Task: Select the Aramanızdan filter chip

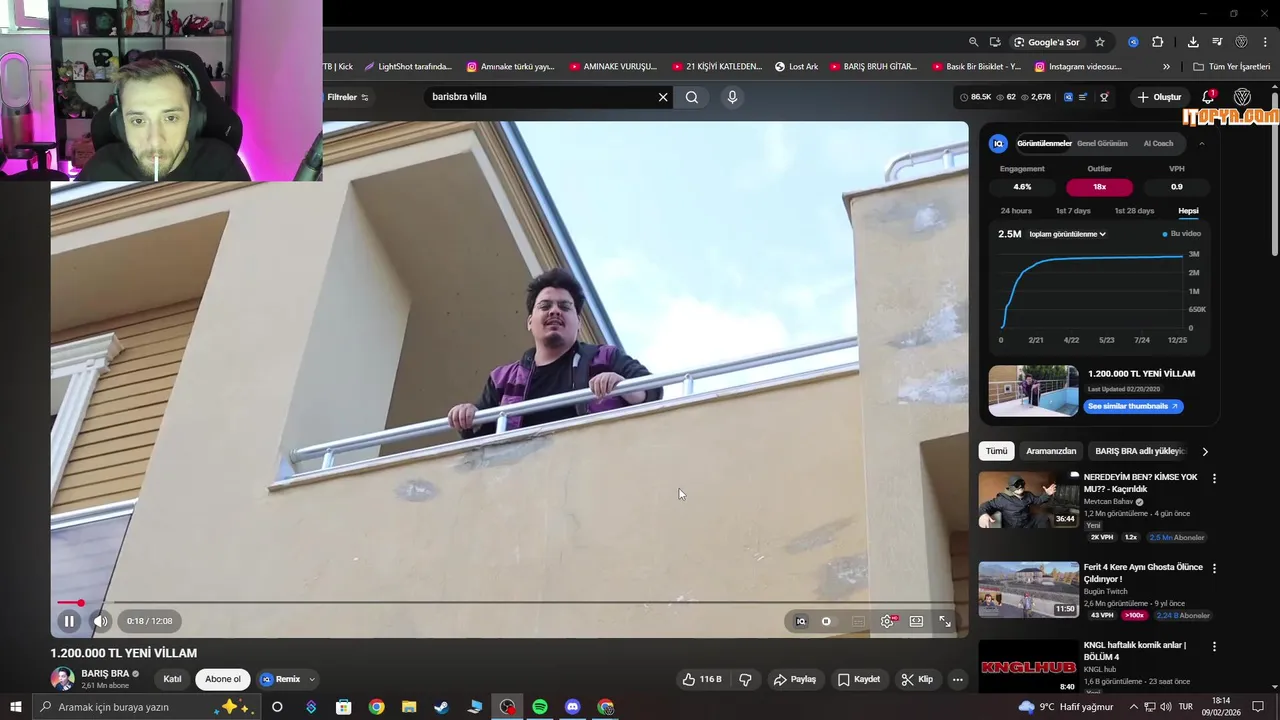Action: pos(1051,451)
